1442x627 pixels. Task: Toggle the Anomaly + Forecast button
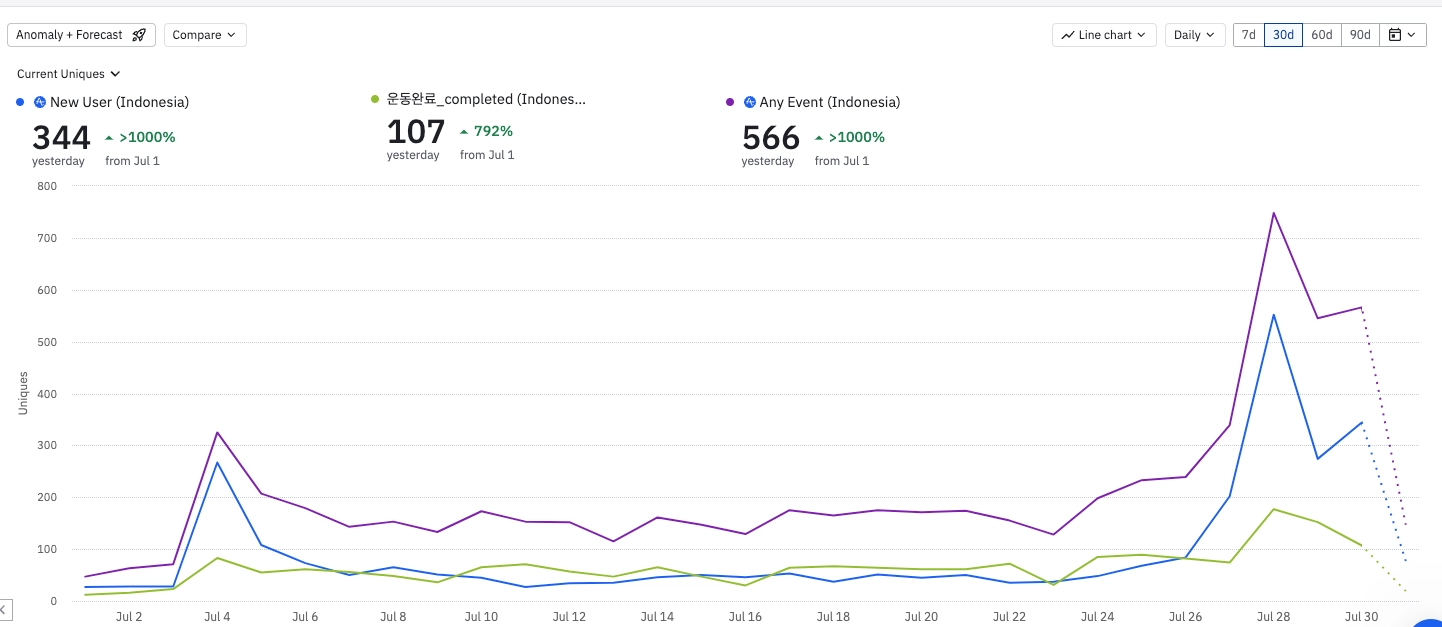(82, 35)
